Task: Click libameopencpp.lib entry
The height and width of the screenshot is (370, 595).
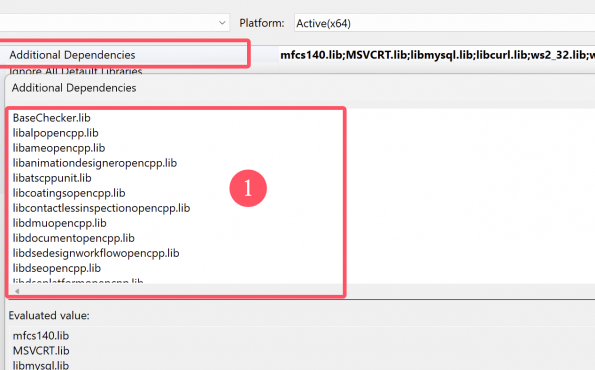Action: click(x=59, y=148)
